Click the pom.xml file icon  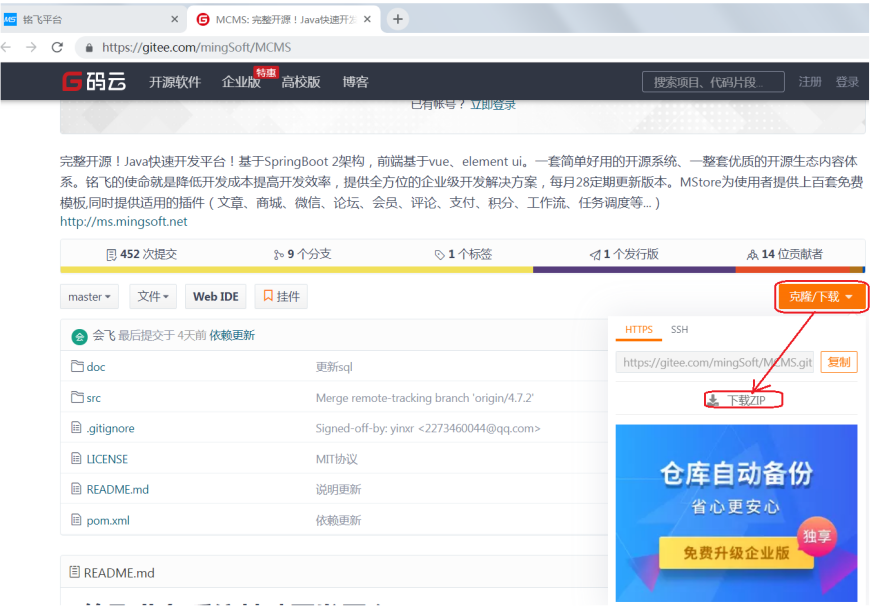pyautogui.click(x=76, y=520)
